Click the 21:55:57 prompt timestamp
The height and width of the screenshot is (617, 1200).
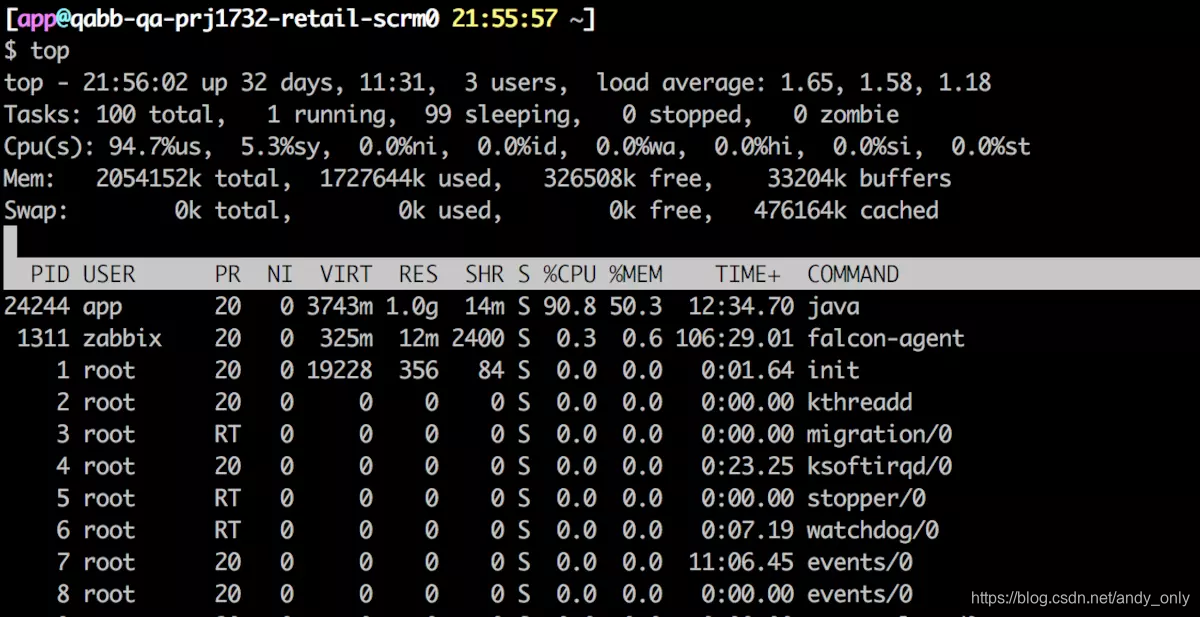click(x=504, y=18)
